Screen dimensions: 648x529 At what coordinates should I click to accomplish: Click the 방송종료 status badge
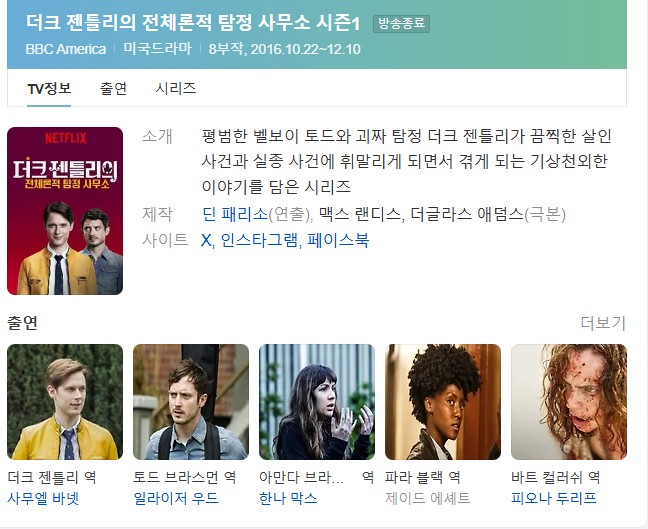pyautogui.click(x=401, y=24)
